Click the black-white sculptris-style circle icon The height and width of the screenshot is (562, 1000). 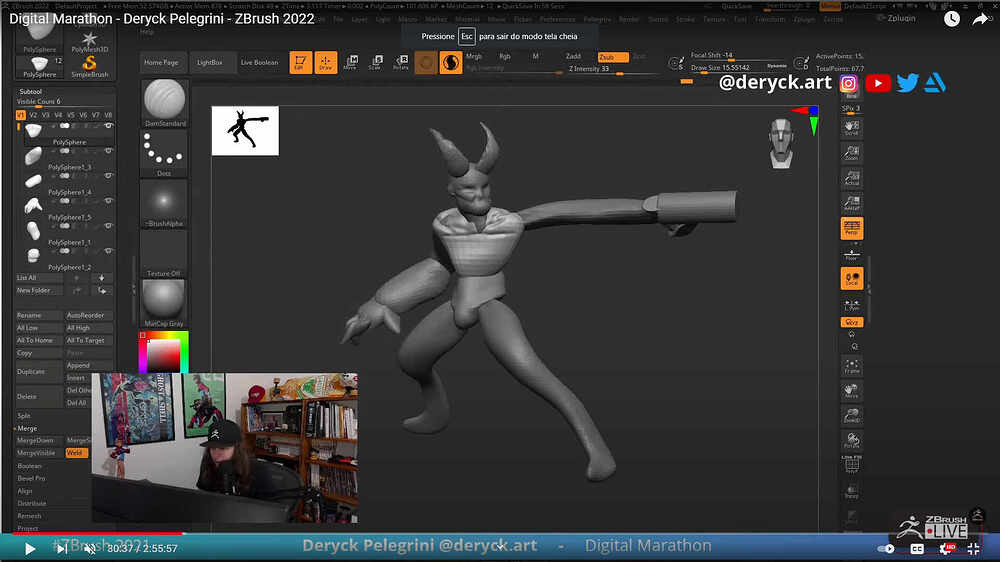[451, 63]
